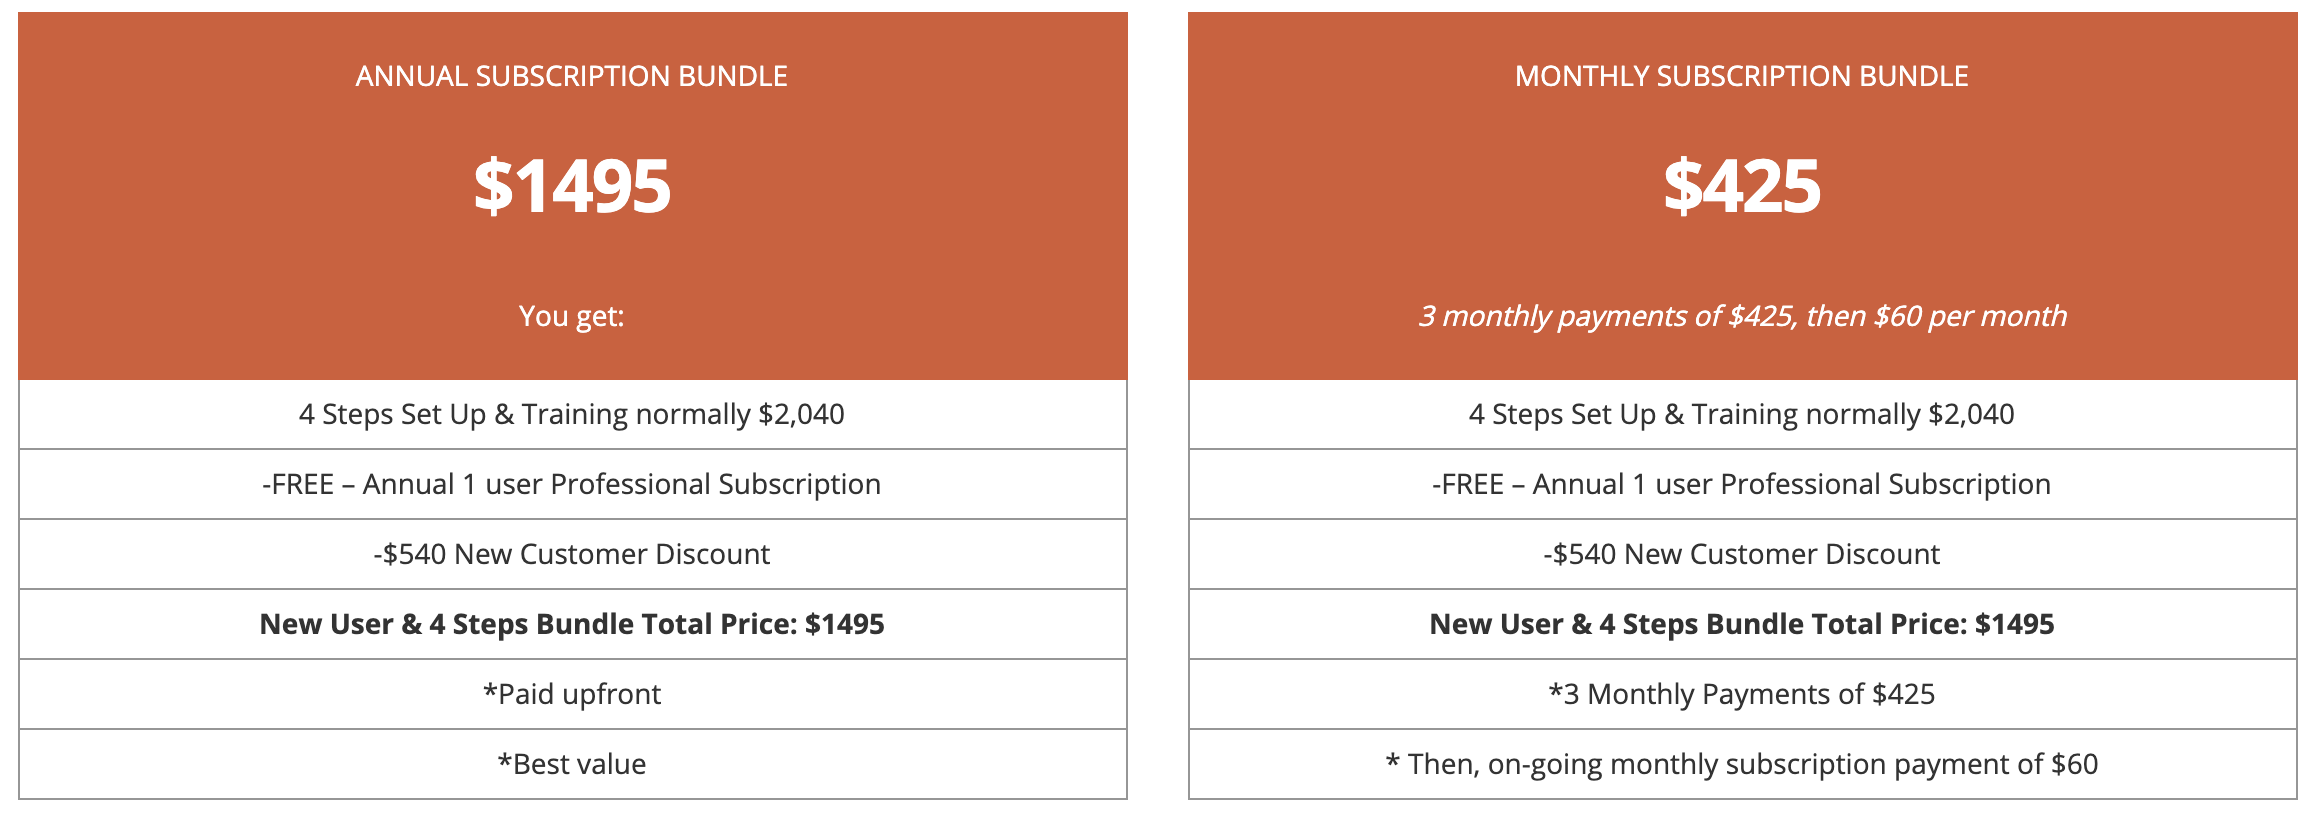Click monthly Bundle Total Price $1495 row
The height and width of the screenshot is (822, 2320).
click(x=1743, y=624)
